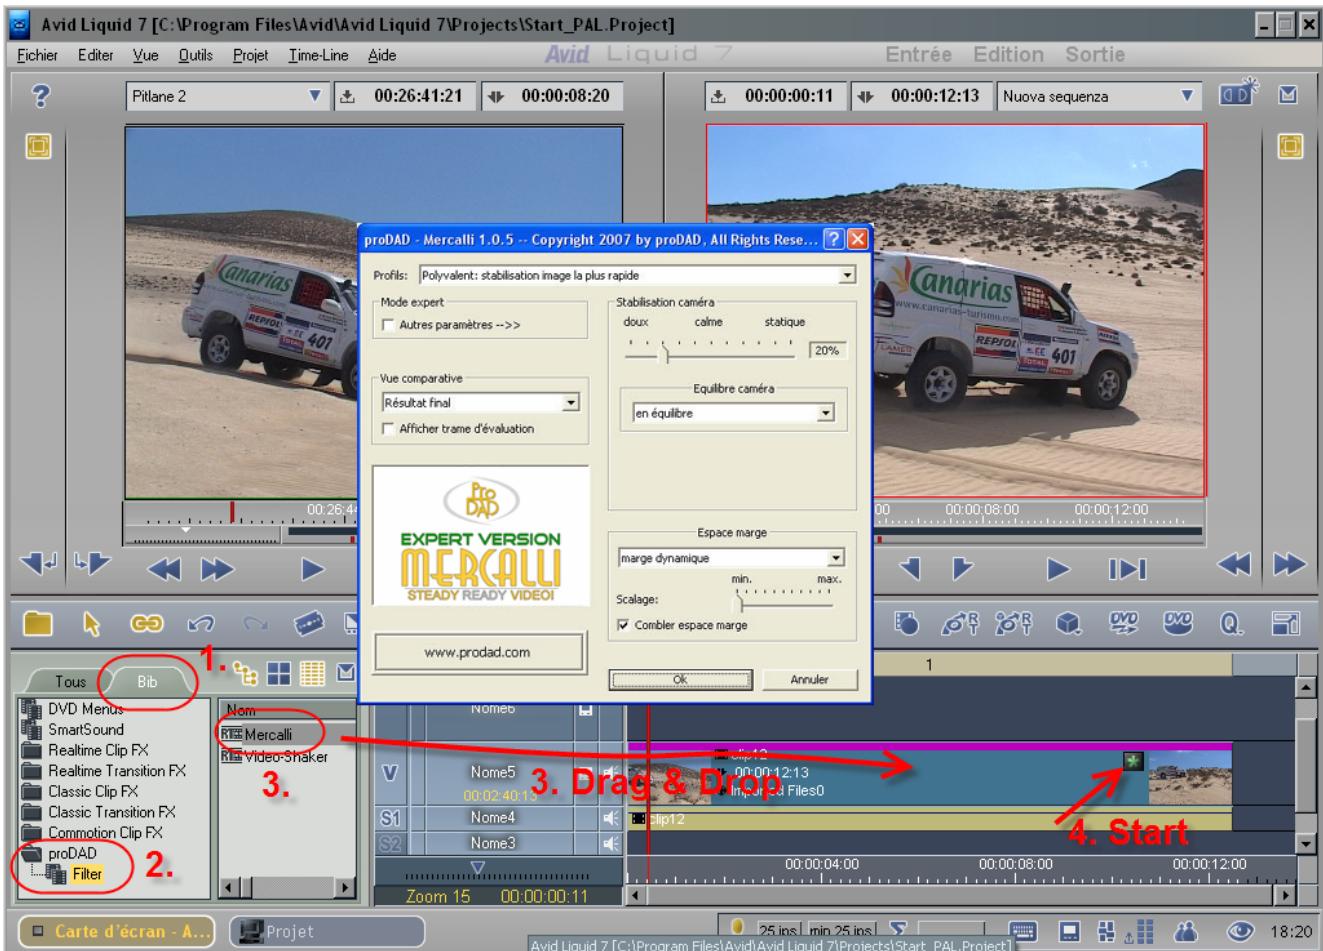Open the project folder icon in the toolbar
The height and width of the screenshot is (951, 1323).
pyautogui.click(x=38, y=623)
